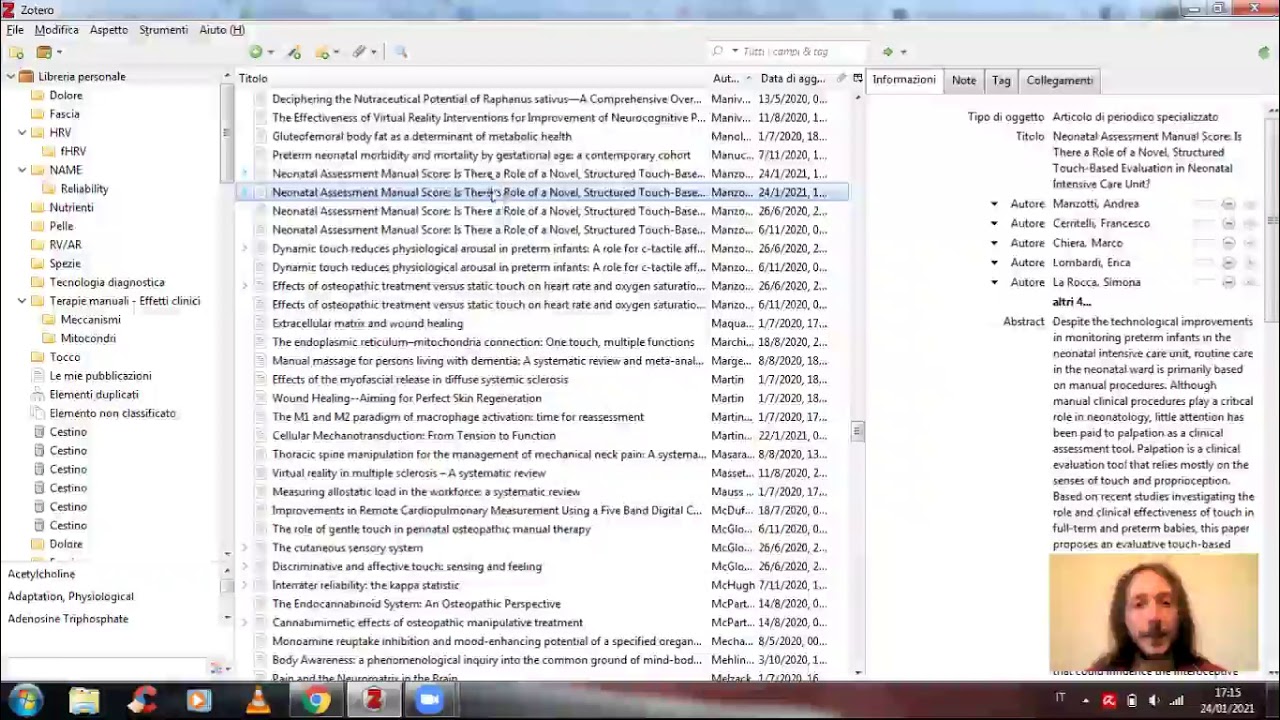1280x720 pixels.
Task: Click the New Collection toolbar icon
Action: click(16, 52)
